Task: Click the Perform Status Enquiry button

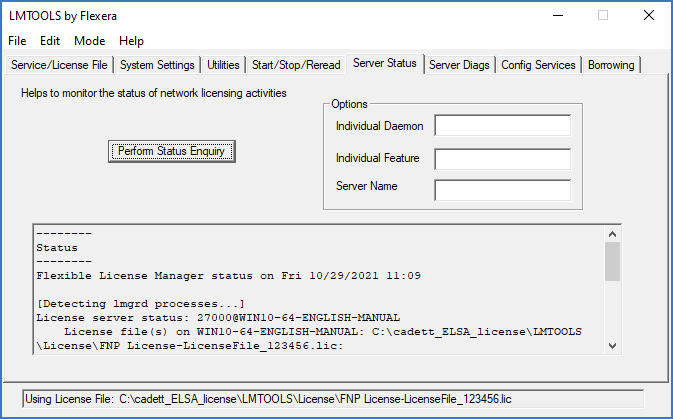Action: pos(172,152)
